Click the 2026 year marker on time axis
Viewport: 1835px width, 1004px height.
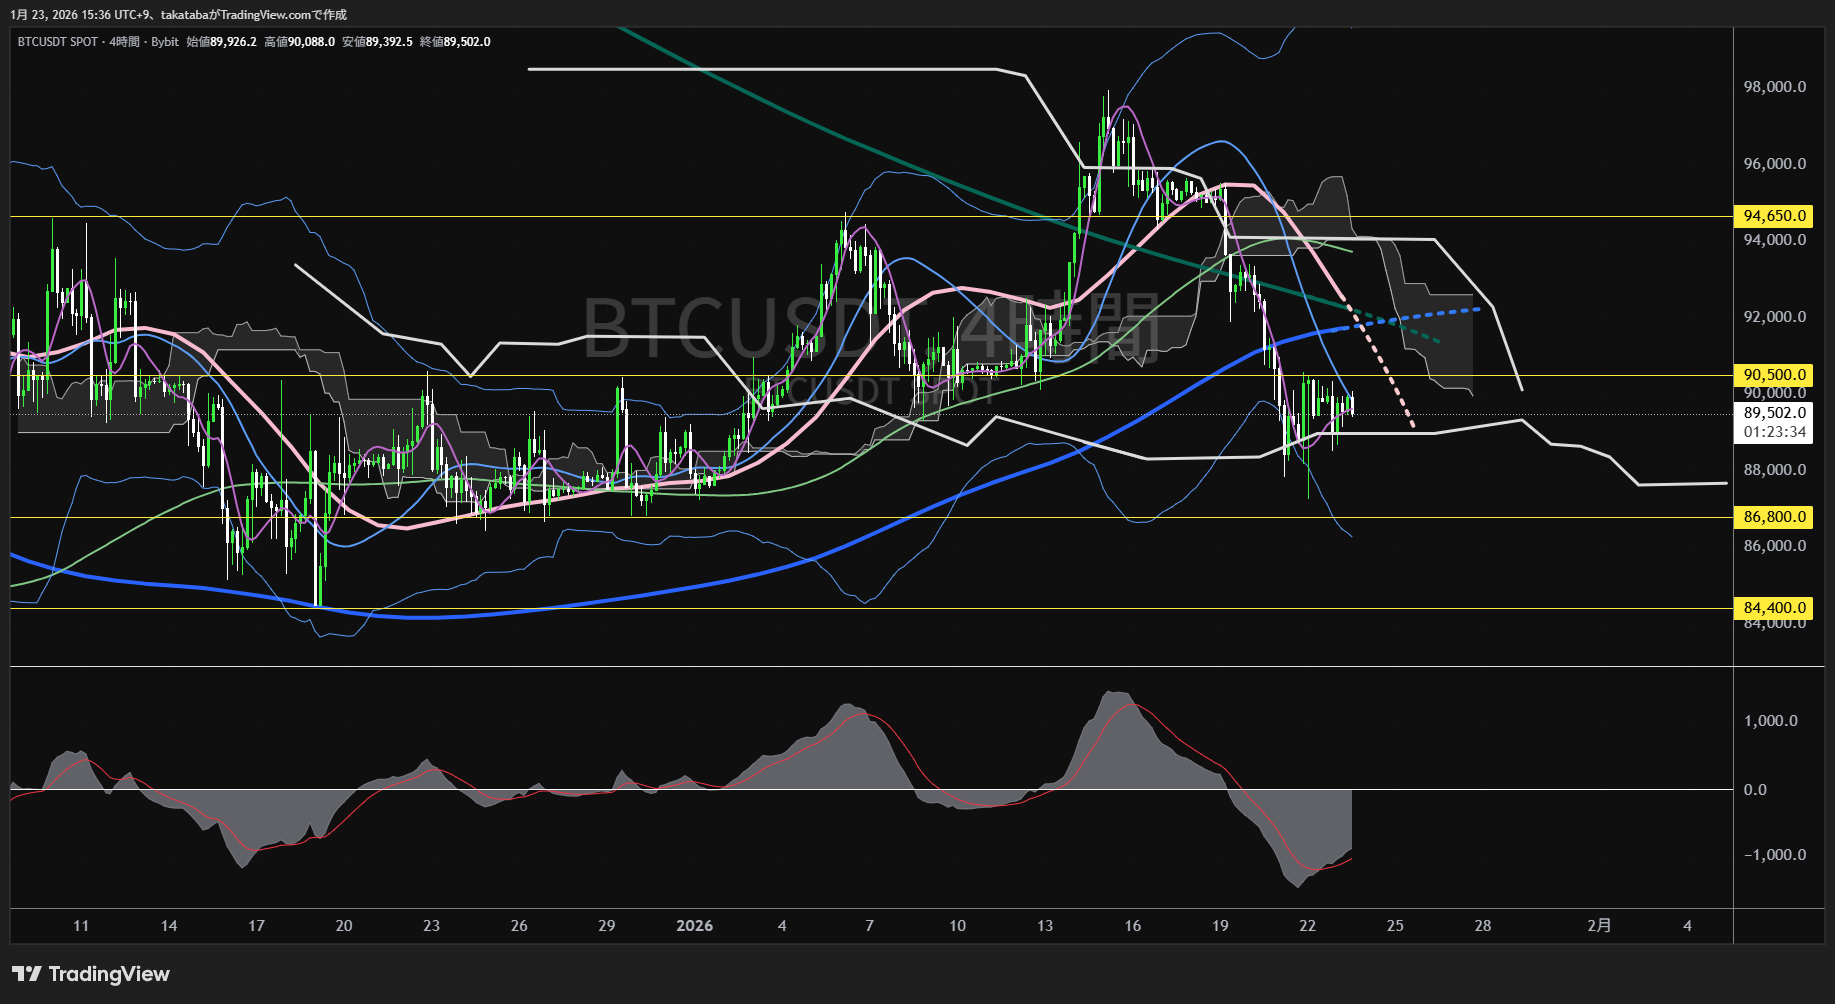pyautogui.click(x=694, y=926)
